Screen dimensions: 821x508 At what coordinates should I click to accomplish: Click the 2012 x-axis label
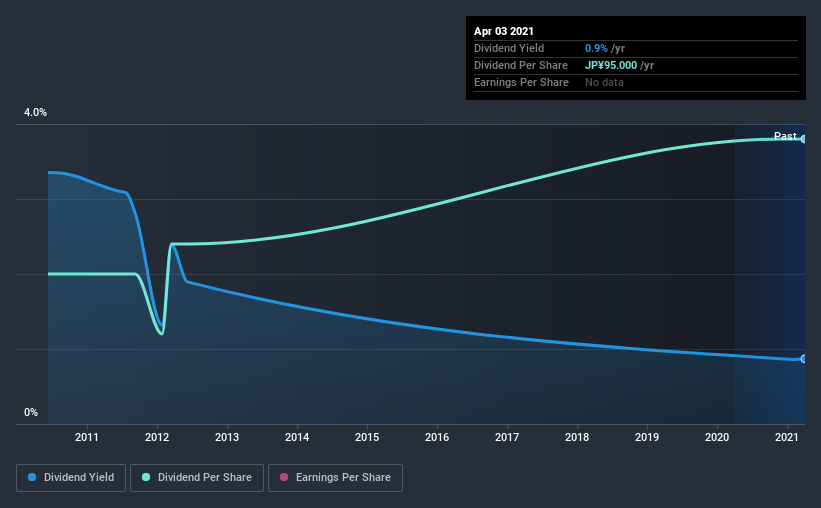click(157, 437)
